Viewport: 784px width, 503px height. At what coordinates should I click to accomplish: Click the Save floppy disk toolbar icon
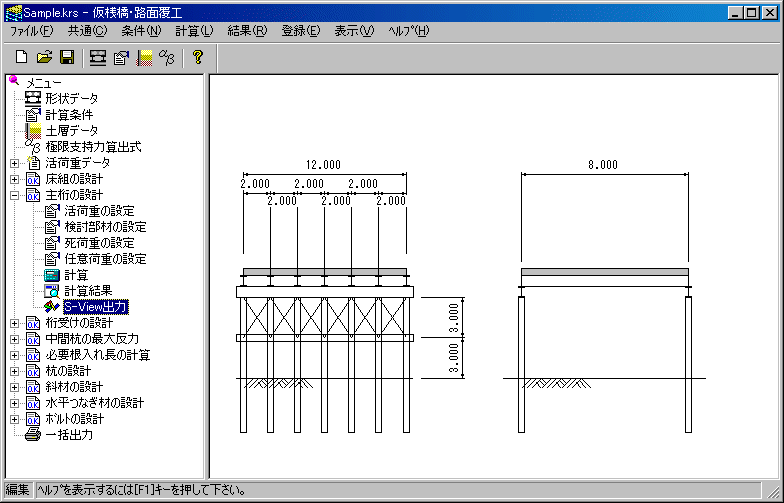pos(67,57)
